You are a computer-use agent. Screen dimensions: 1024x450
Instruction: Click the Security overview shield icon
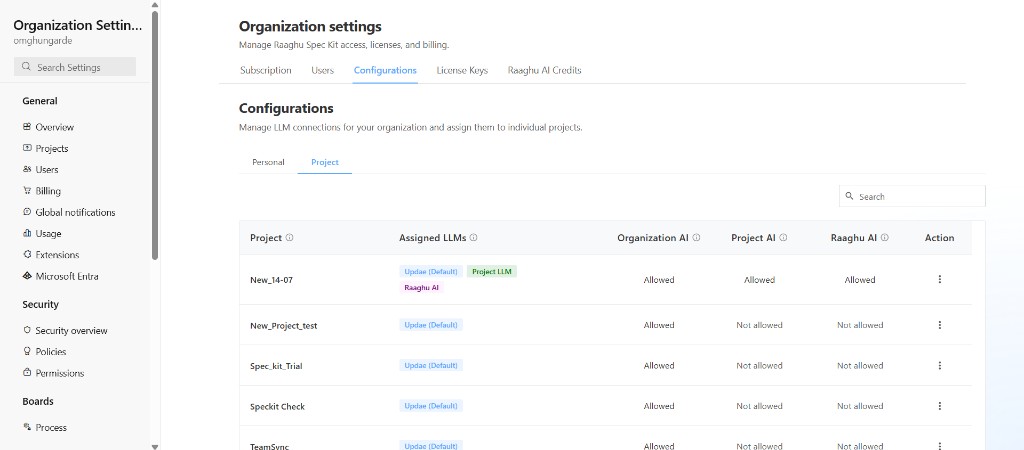click(27, 330)
